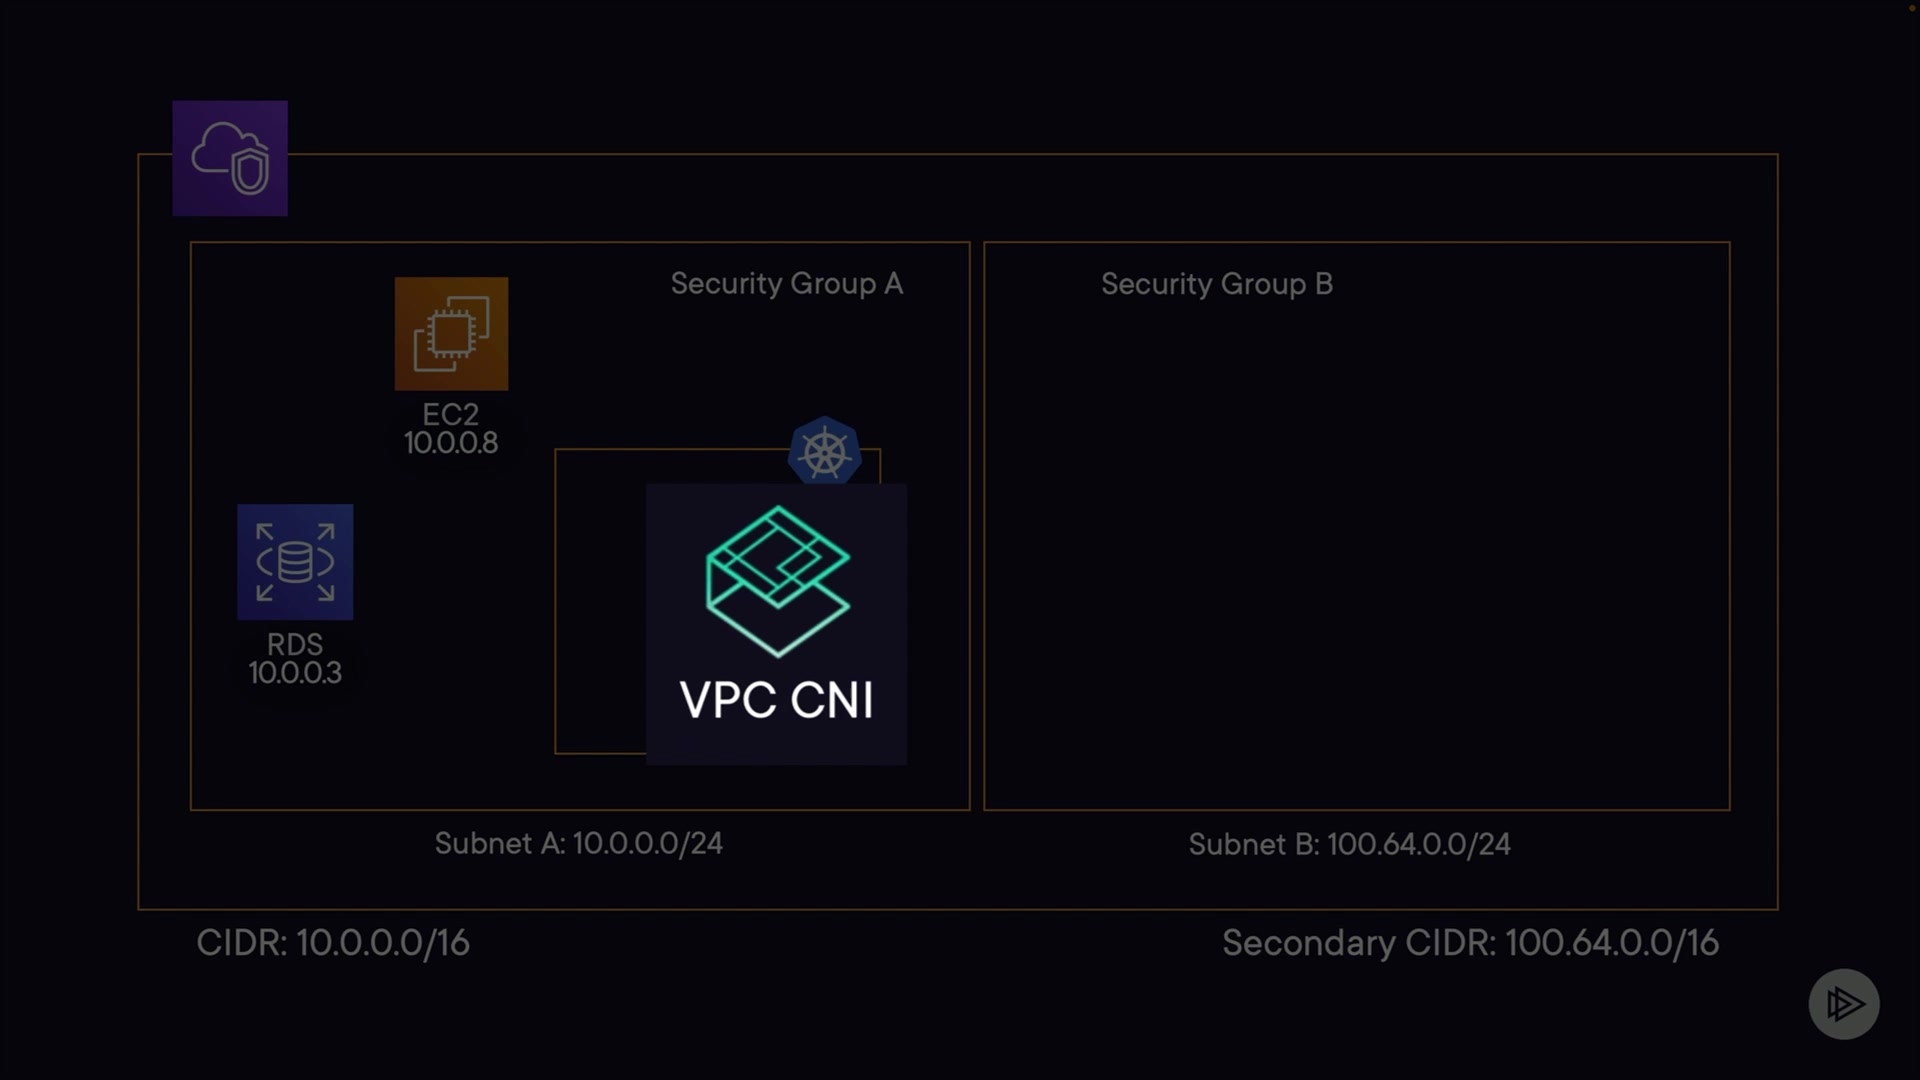Viewport: 1920px width, 1080px height.
Task: Select the 10.0.0.3 IP address
Action: tap(295, 673)
